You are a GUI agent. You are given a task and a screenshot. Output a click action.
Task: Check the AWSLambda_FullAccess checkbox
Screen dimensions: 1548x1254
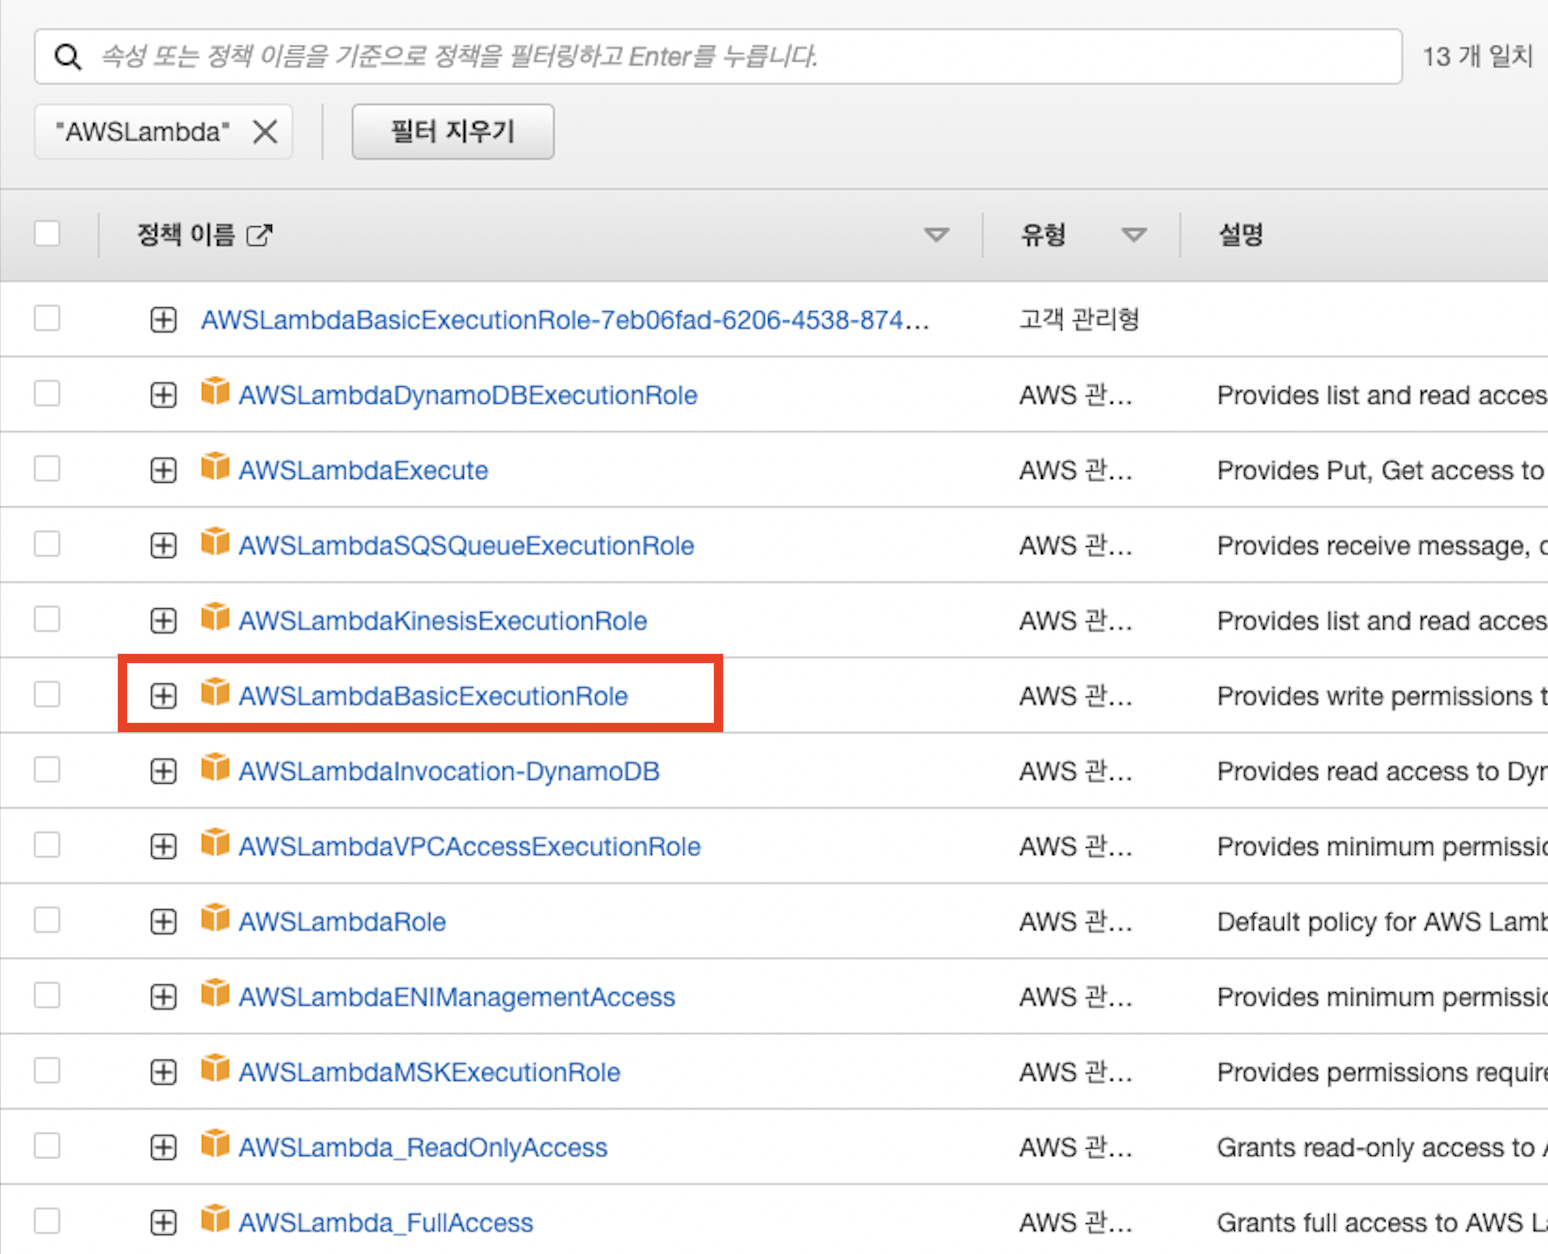coord(47,1221)
